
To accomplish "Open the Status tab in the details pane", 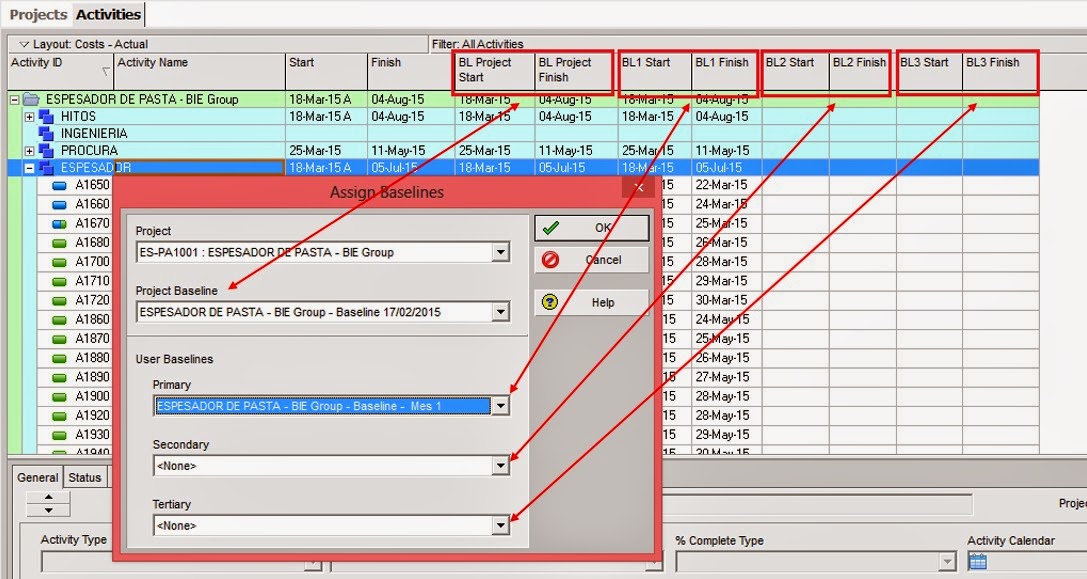I will 85,477.
